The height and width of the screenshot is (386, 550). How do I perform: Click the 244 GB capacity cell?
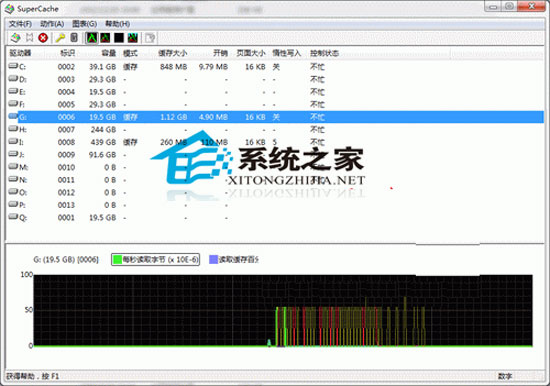tap(103, 129)
